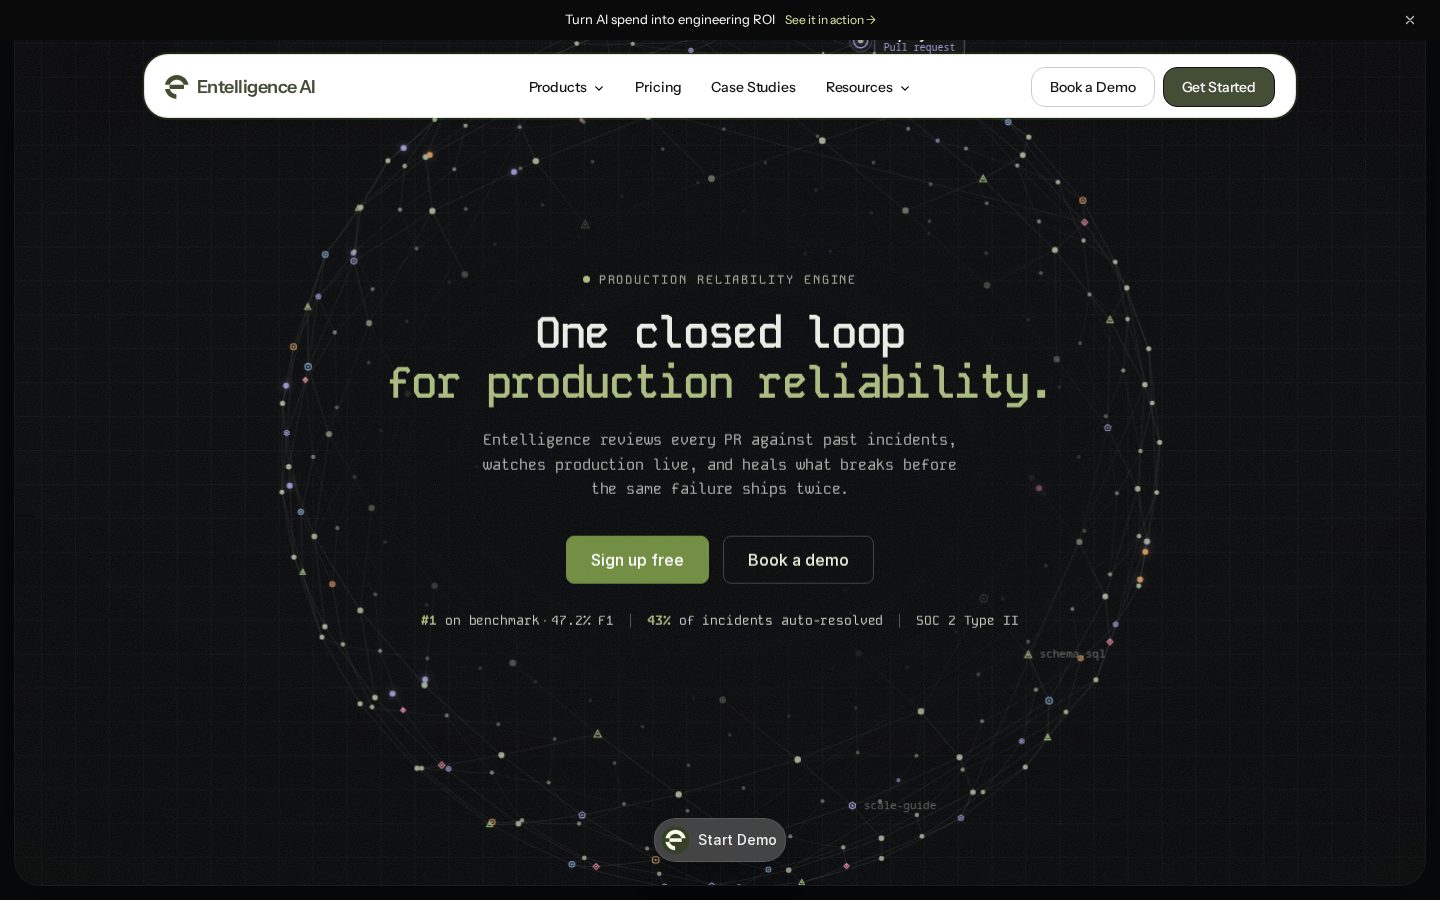Click the Get Started button
The height and width of the screenshot is (900, 1440).
click(1218, 87)
